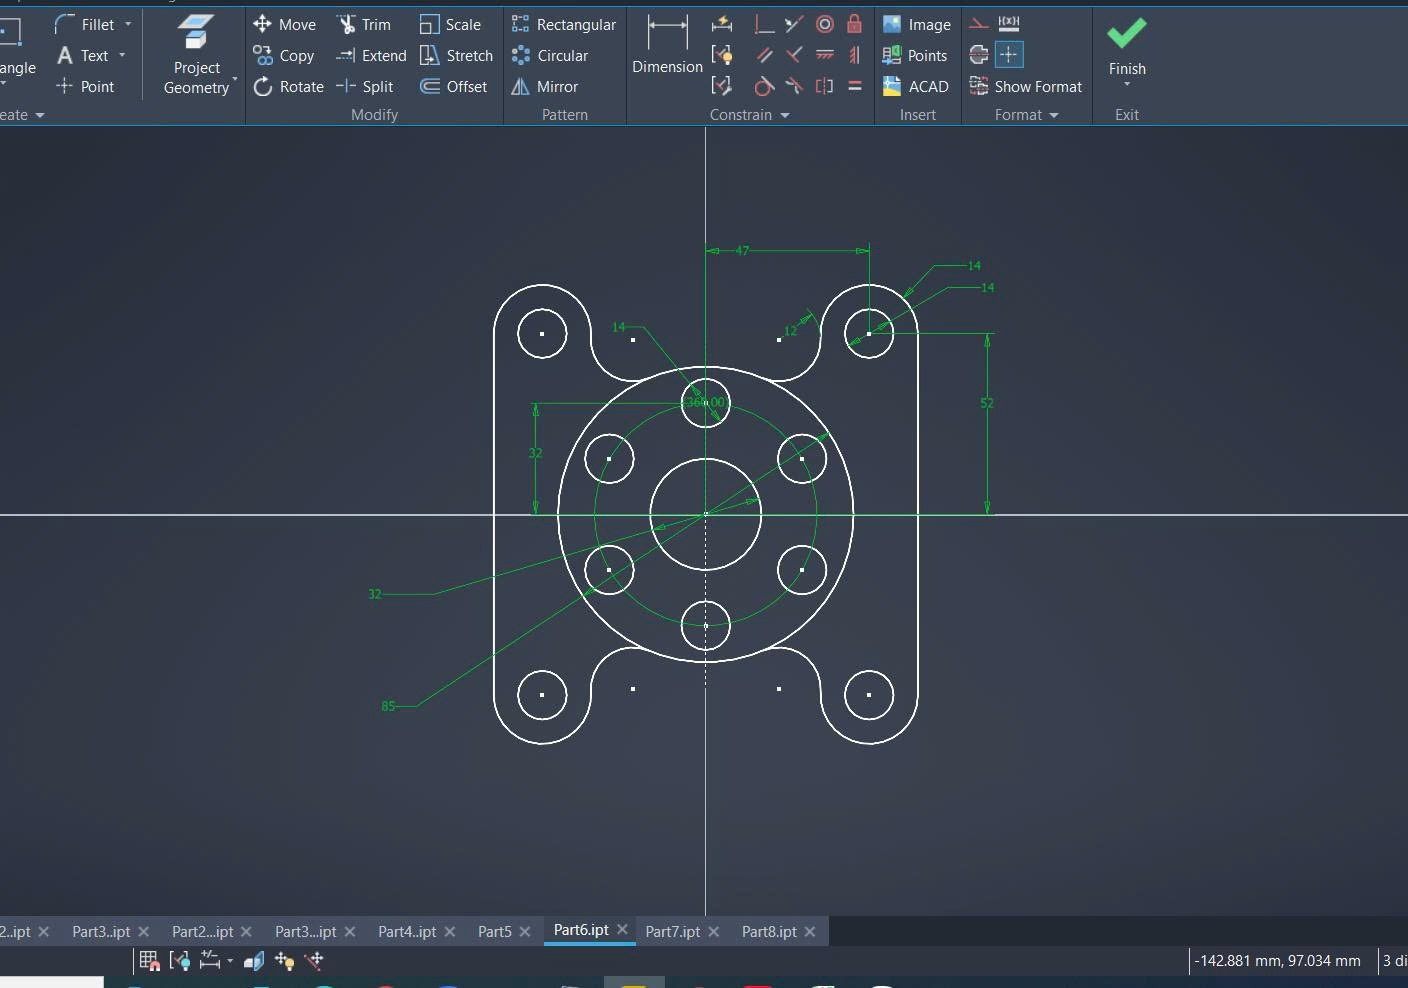Select the Mirror pattern tool

pos(545,87)
